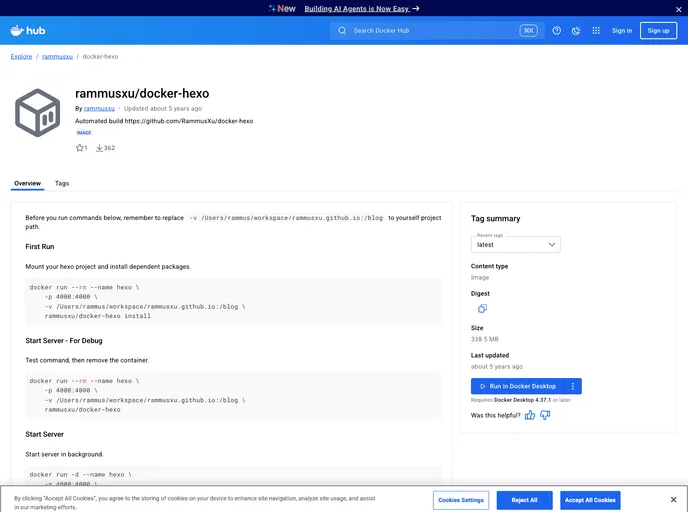Open the help question mark icon
Image resolution: width=688 pixels, height=512 pixels.
(556, 31)
